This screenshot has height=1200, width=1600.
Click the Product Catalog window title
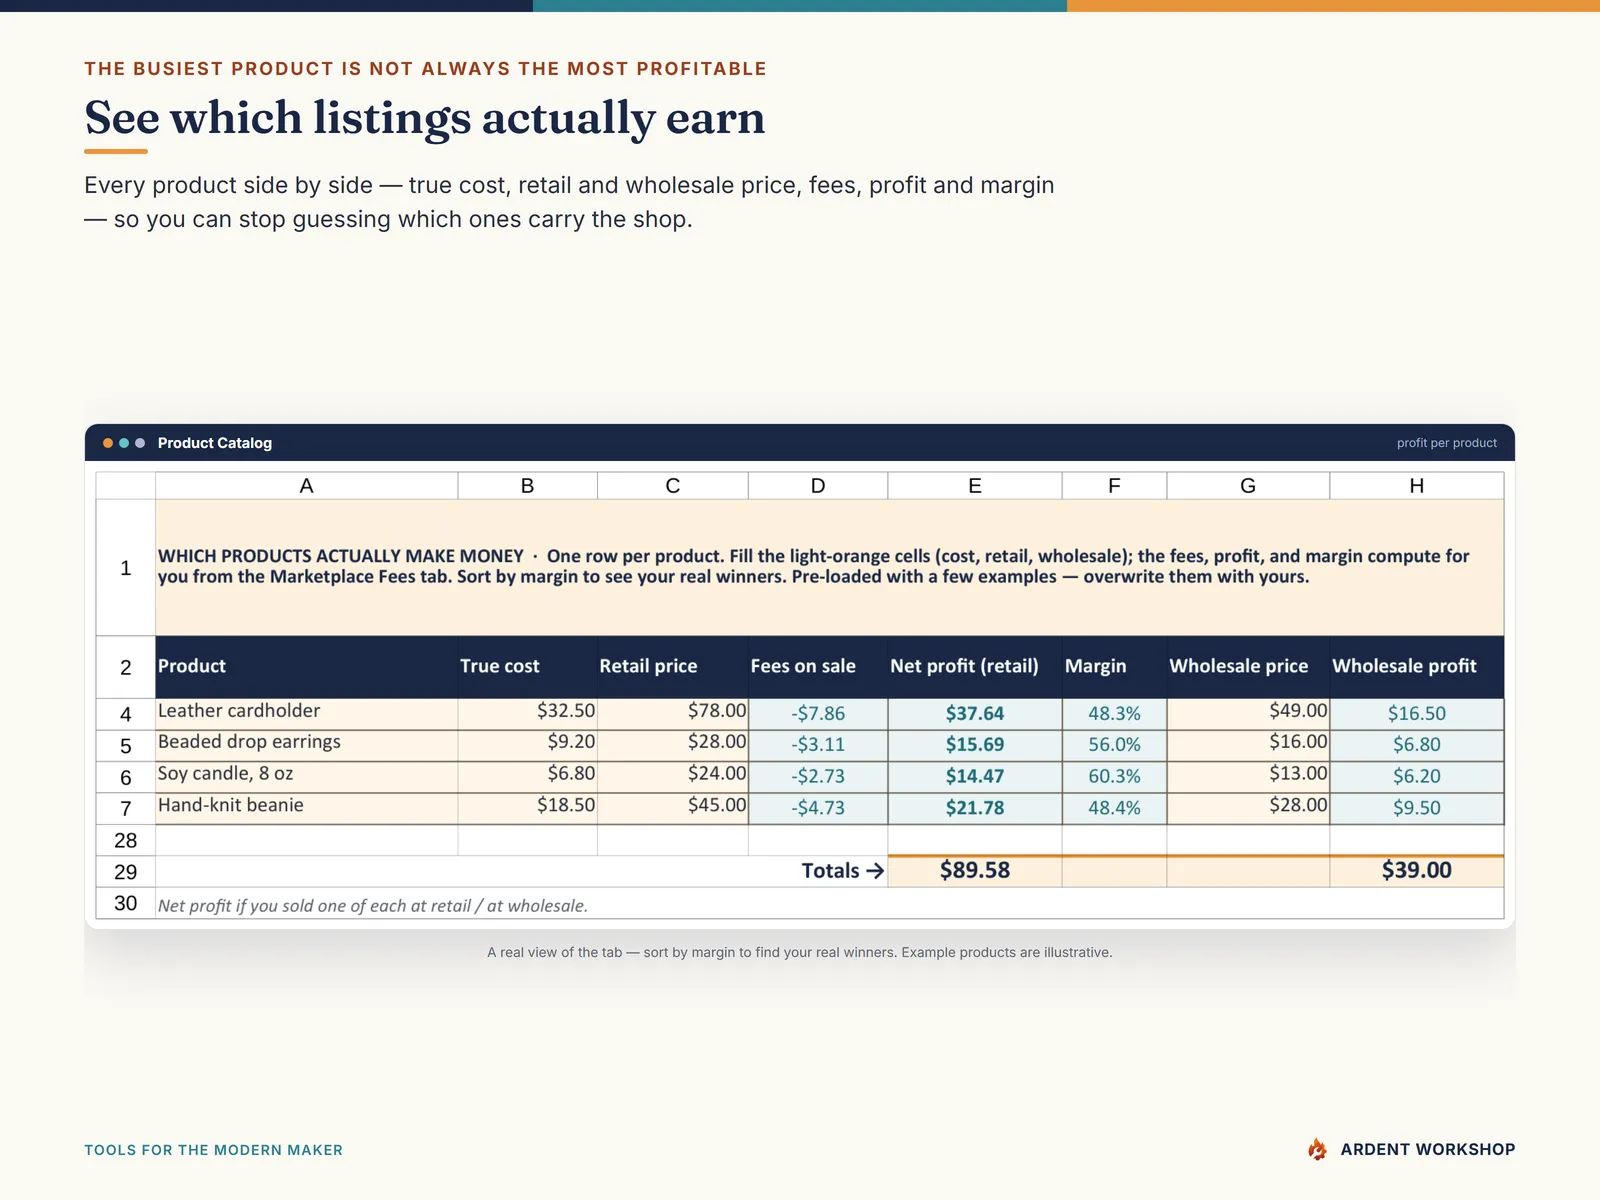pos(215,443)
